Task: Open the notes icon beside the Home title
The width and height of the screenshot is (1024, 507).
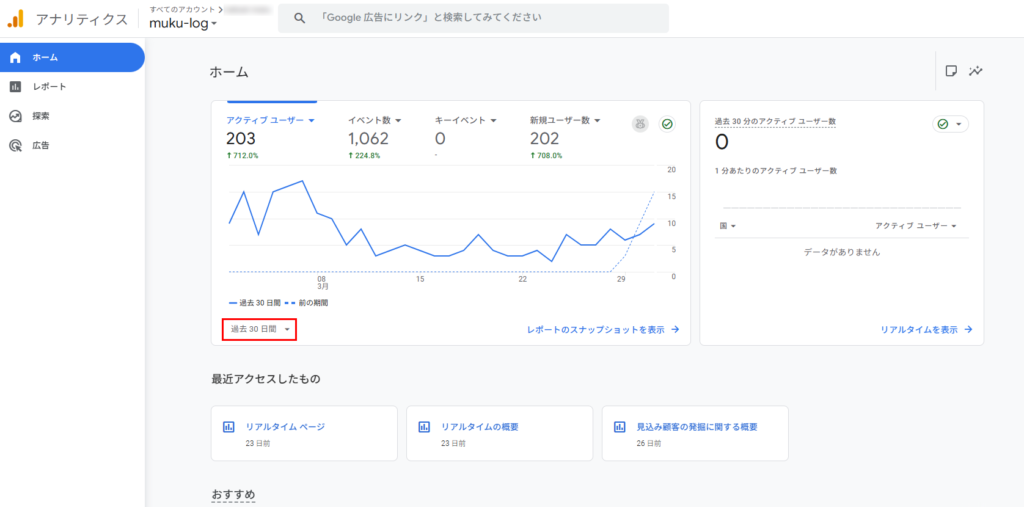Action: [951, 71]
